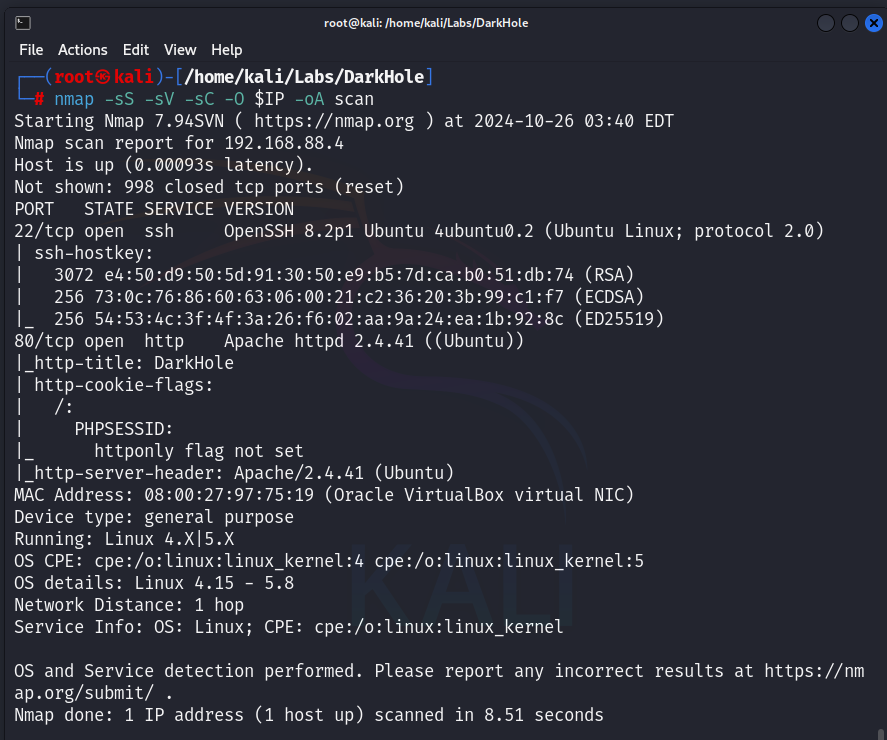Open the View menu
Viewport: 887px width, 740px height.
coord(180,50)
